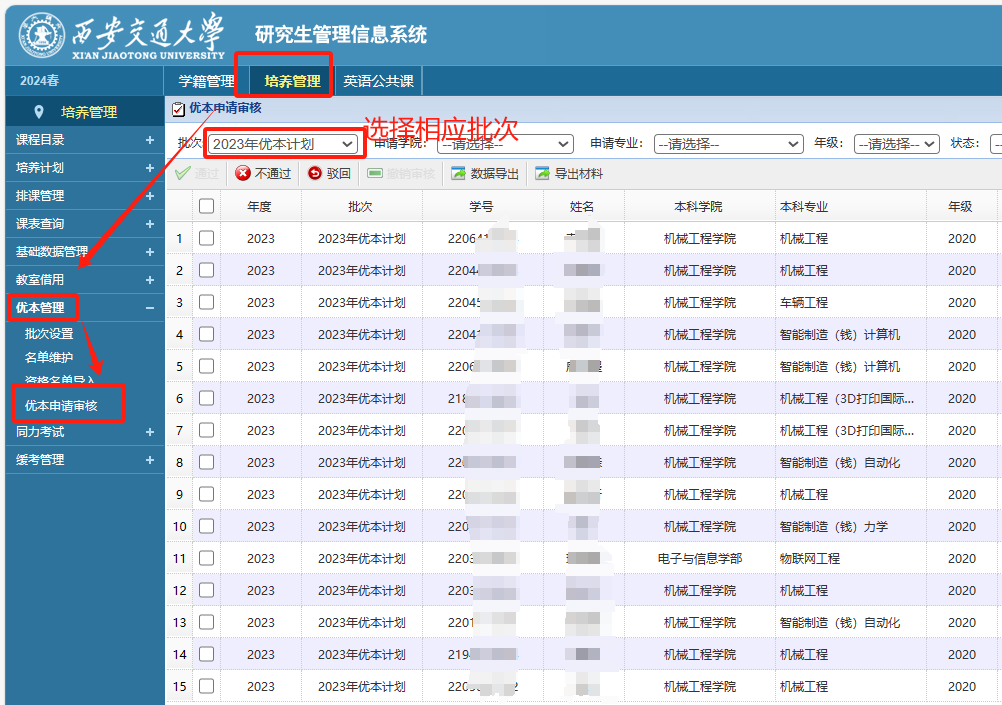Click 电子与信息学部 cell in row 11
The height and width of the screenshot is (705, 1002).
[700, 559]
